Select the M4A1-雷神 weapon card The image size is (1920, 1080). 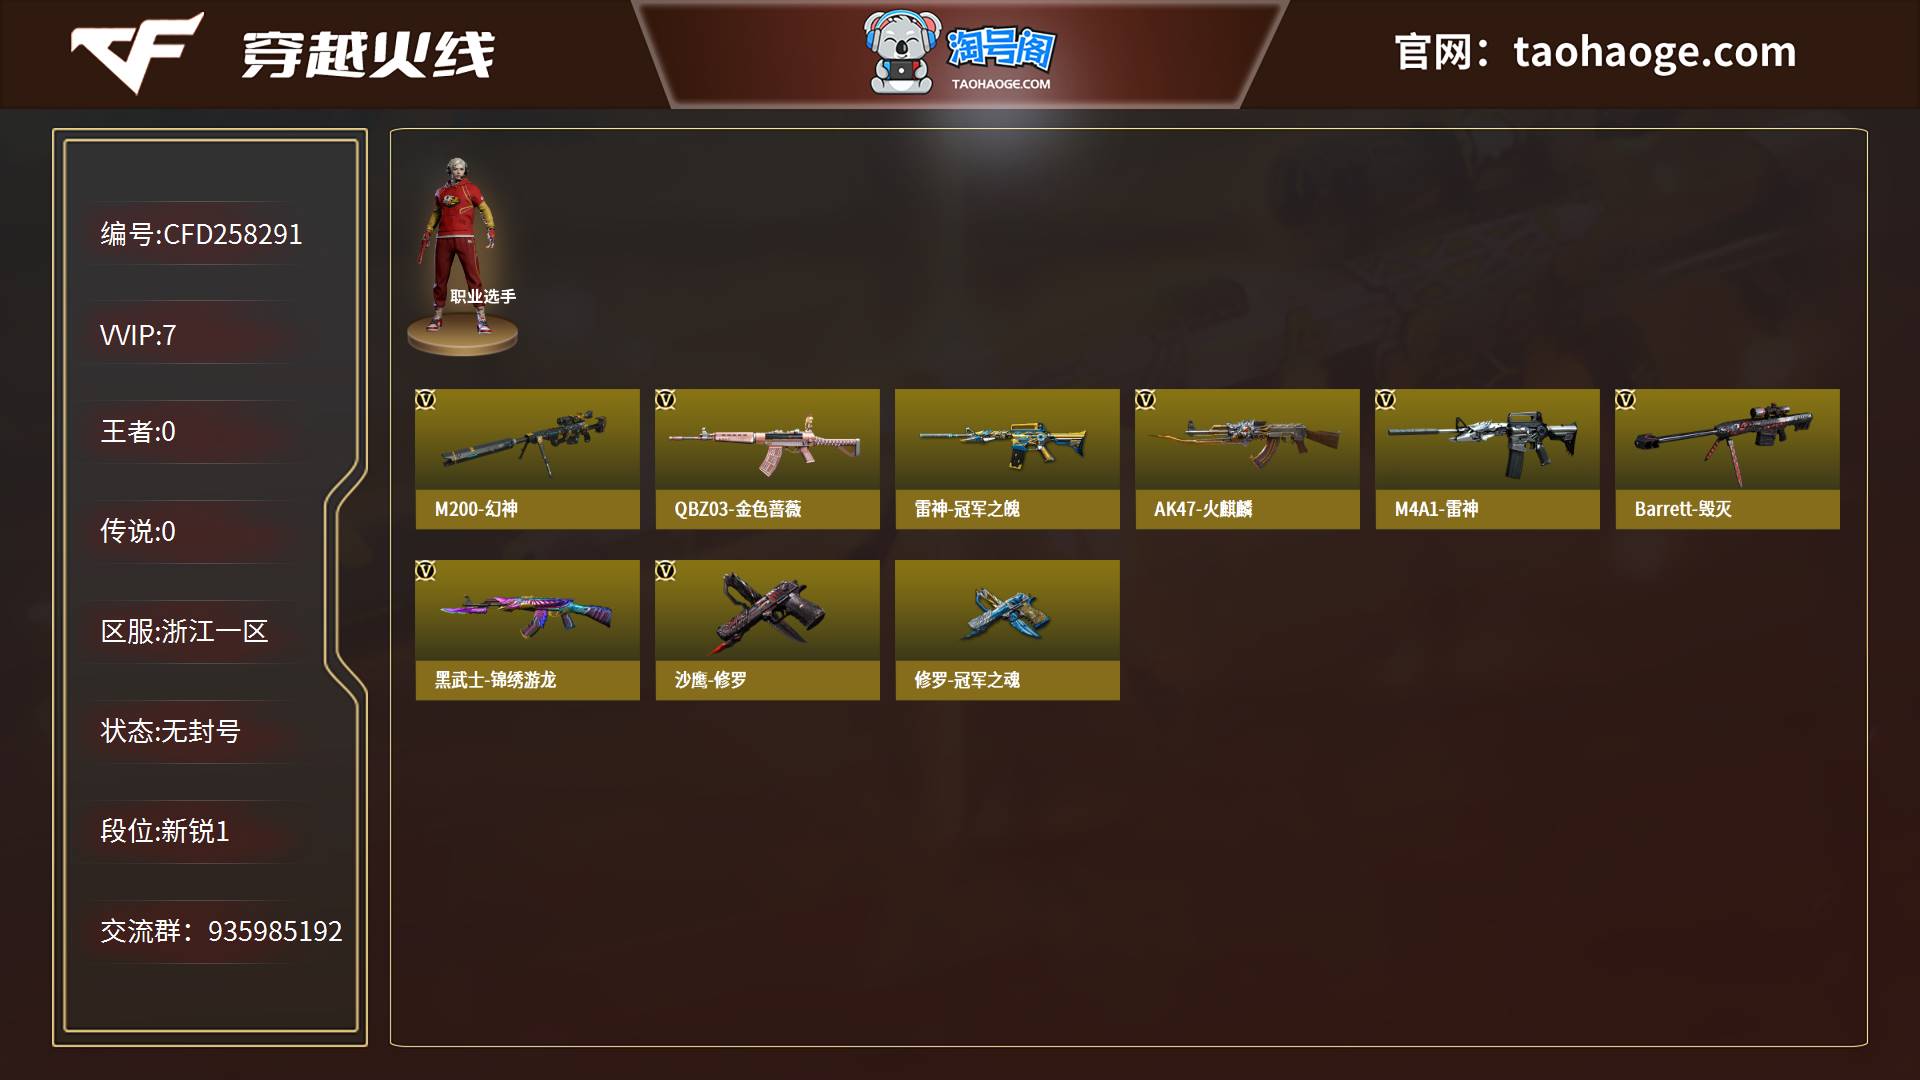[x=1487, y=459]
